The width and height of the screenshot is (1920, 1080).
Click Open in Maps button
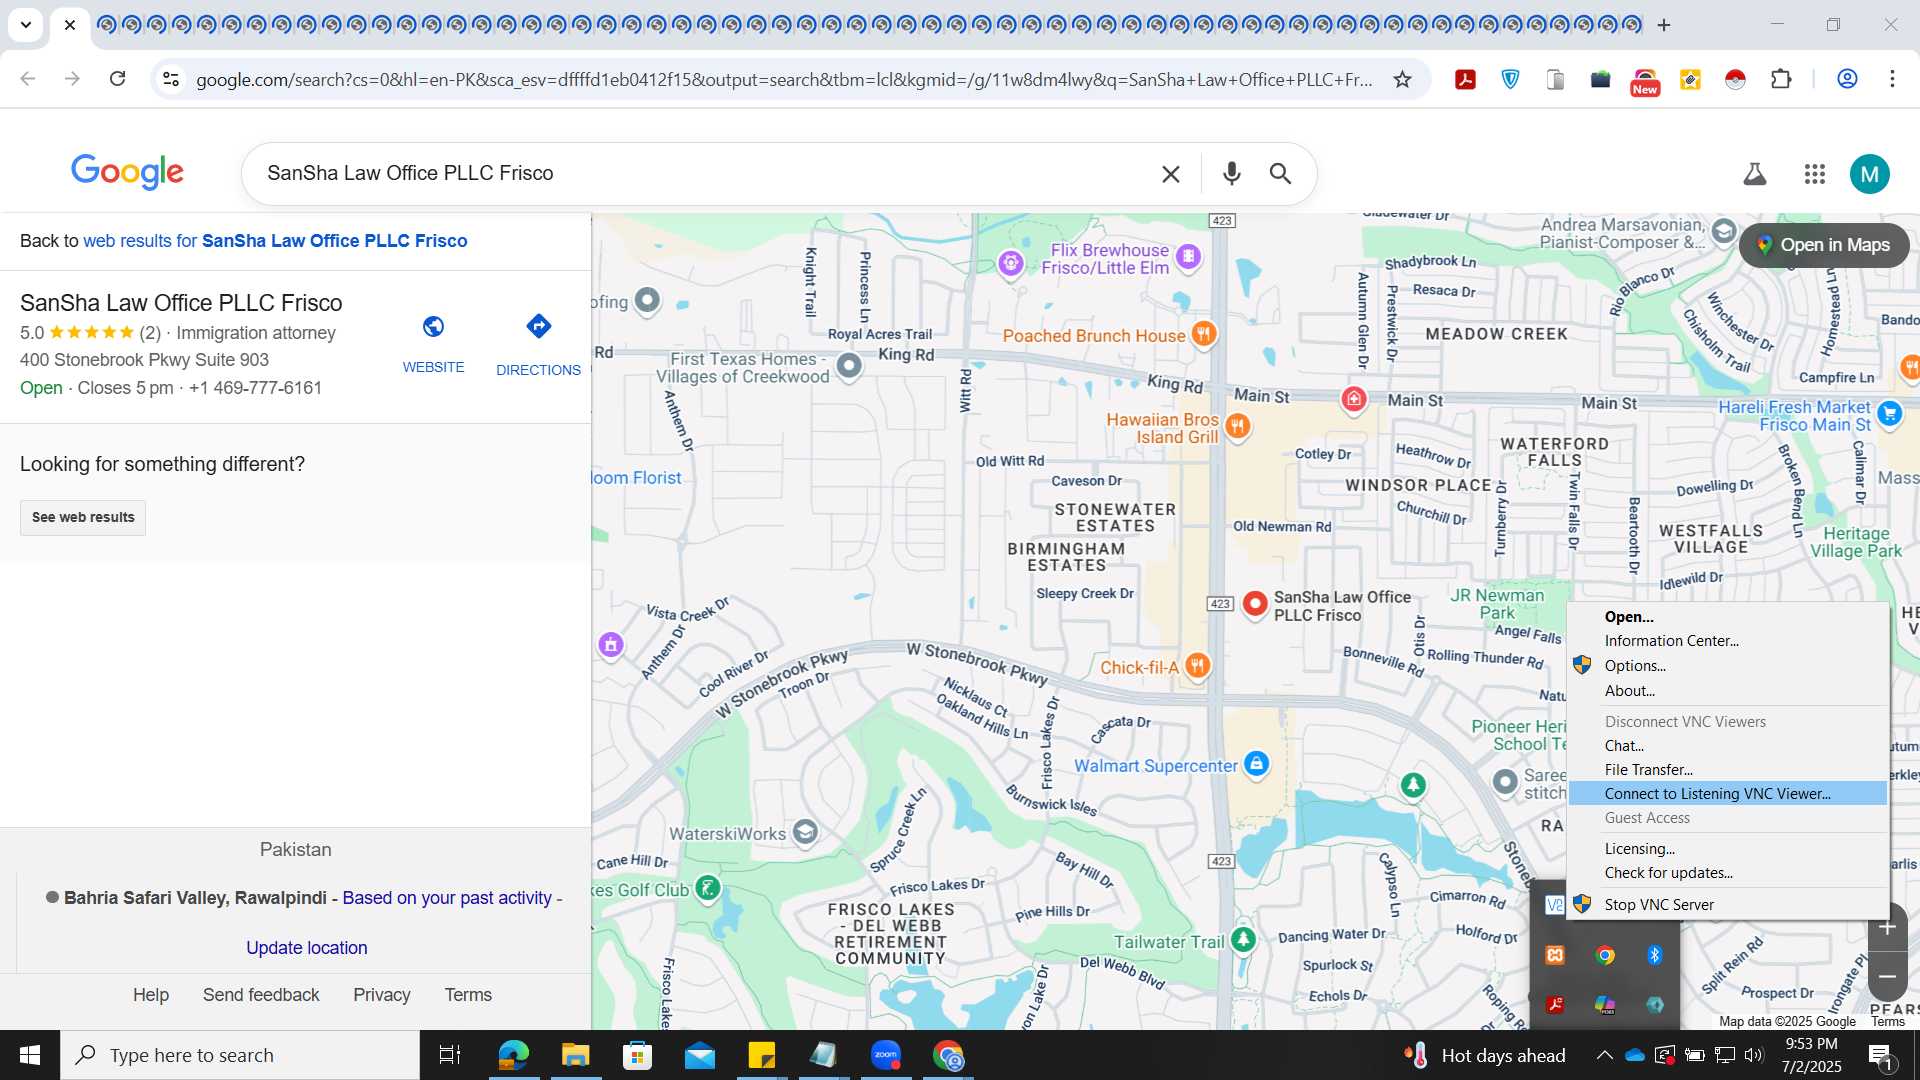(x=1824, y=245)
